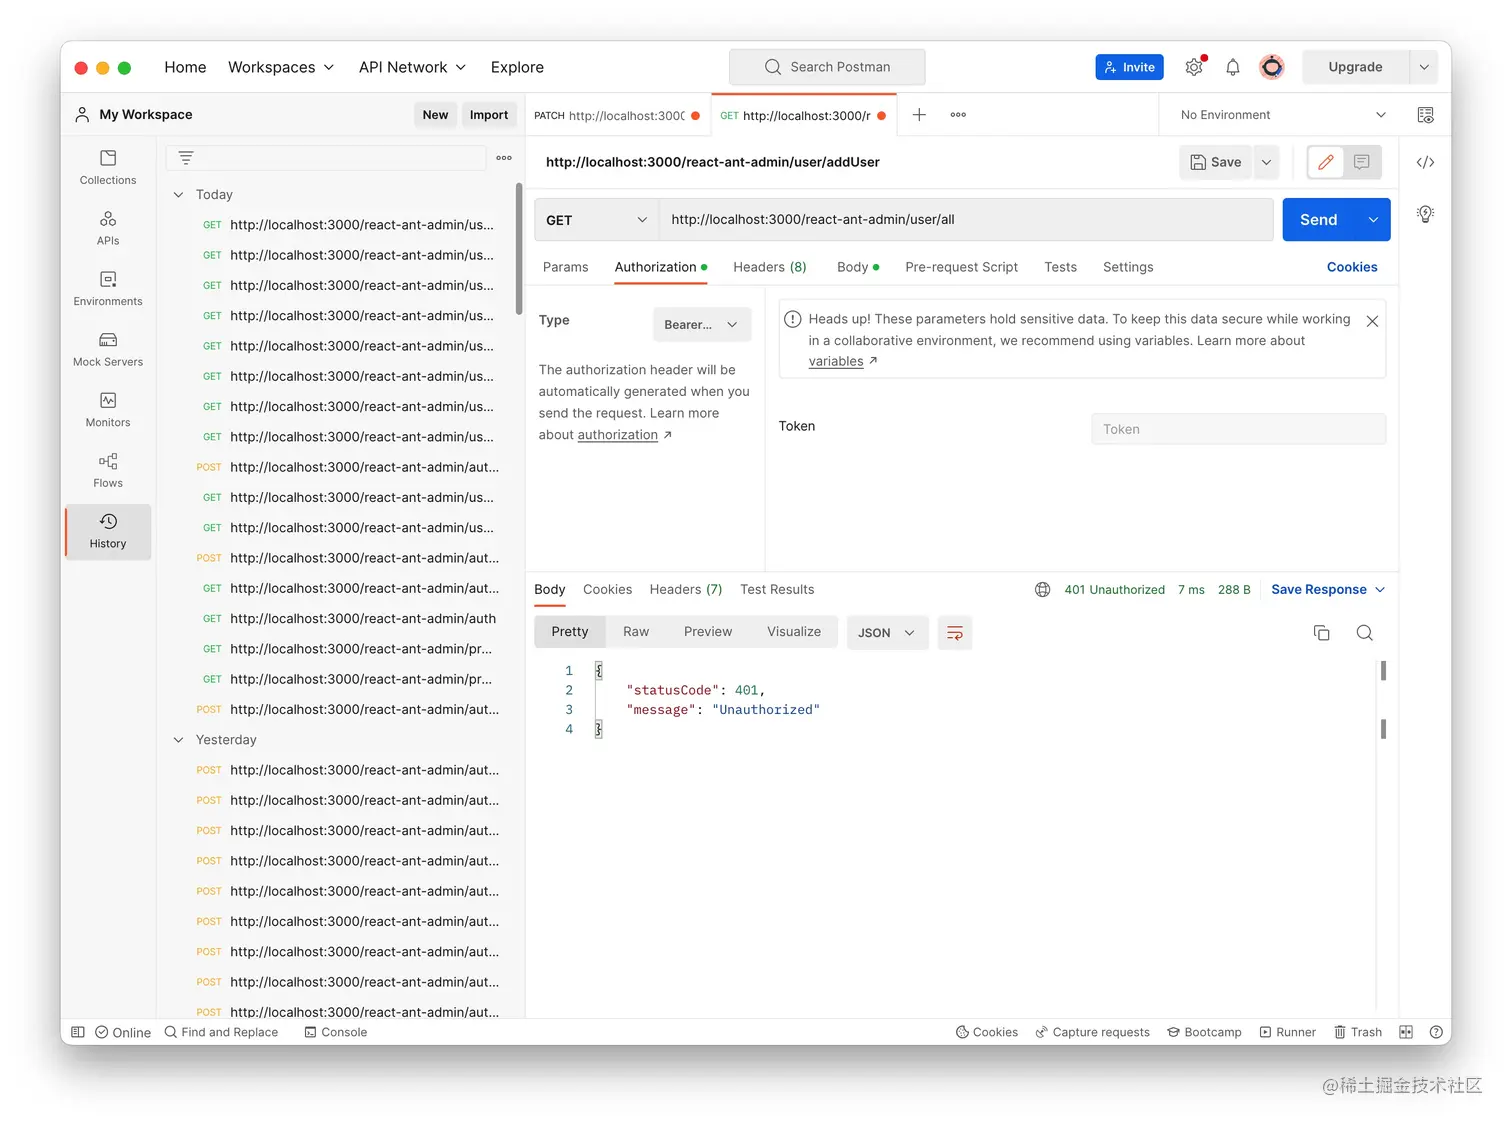Open the tab options three-dots menu

tap(958, 115)
